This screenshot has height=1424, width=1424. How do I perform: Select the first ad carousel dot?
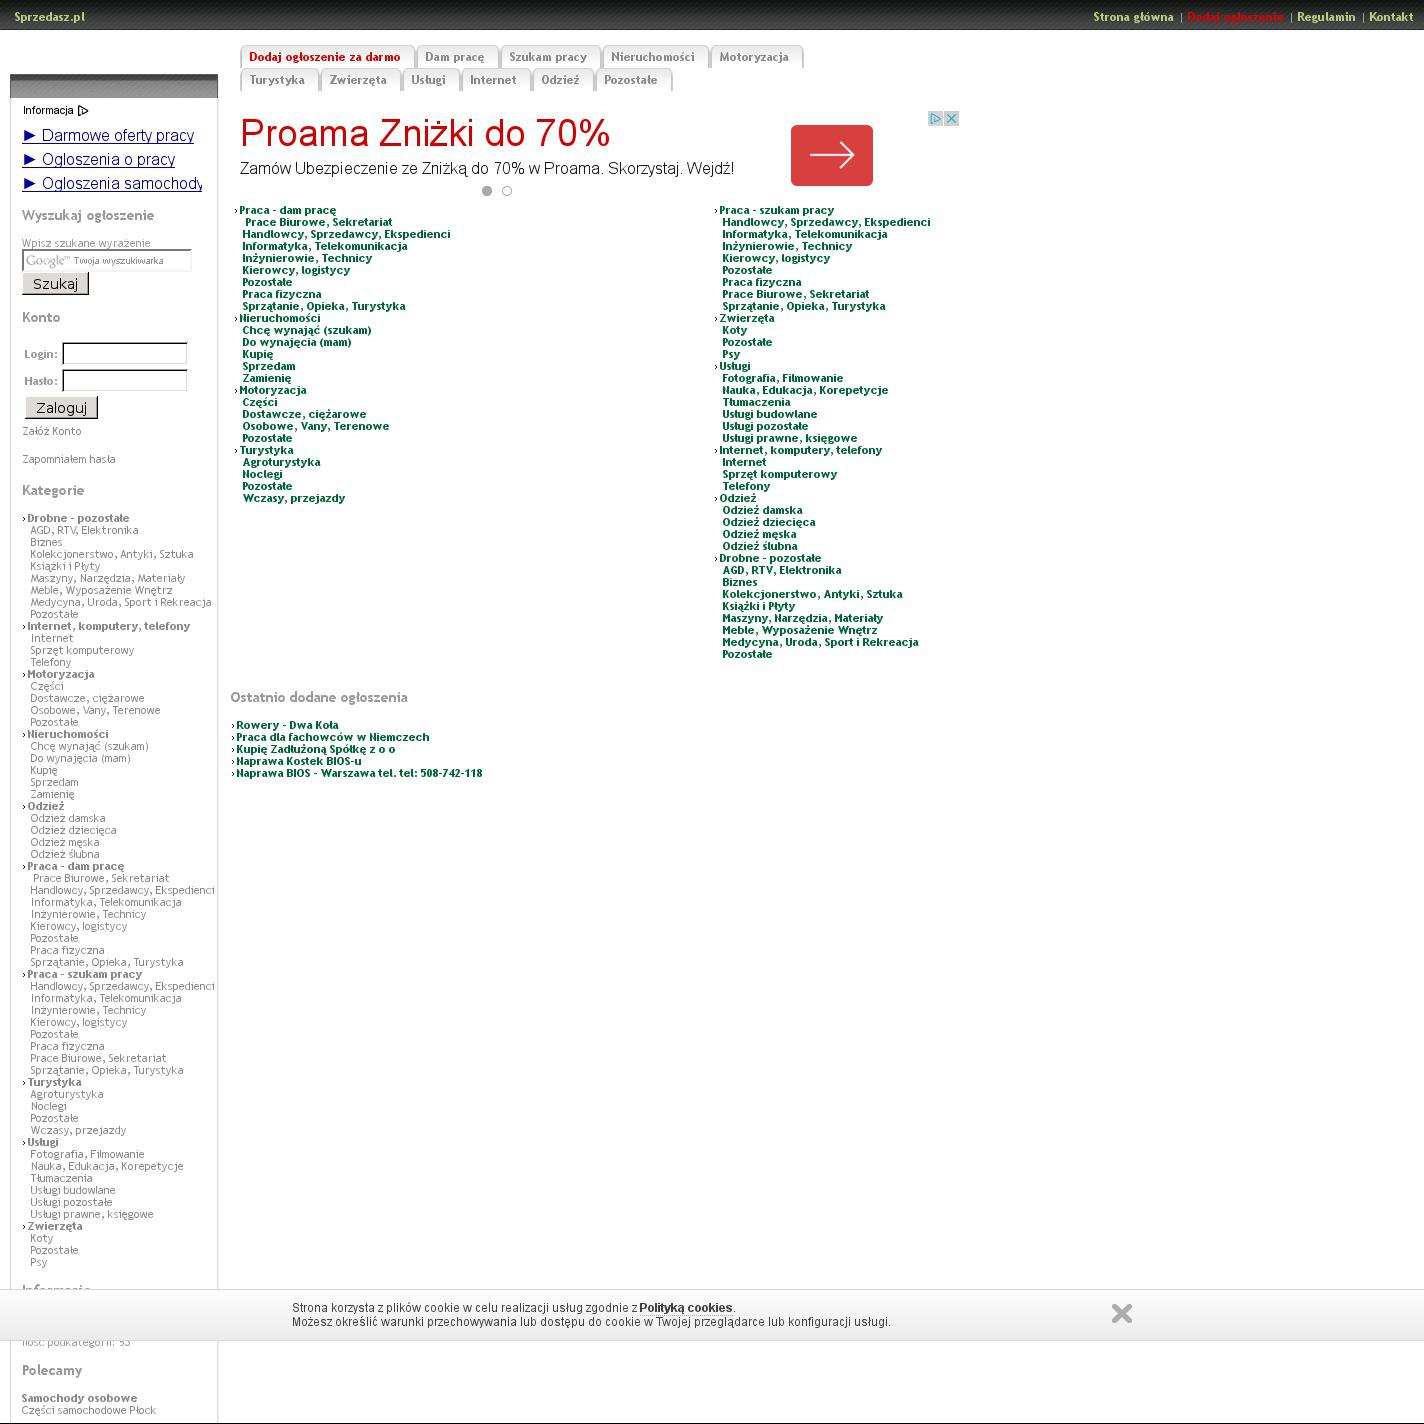tap(487, 191)
